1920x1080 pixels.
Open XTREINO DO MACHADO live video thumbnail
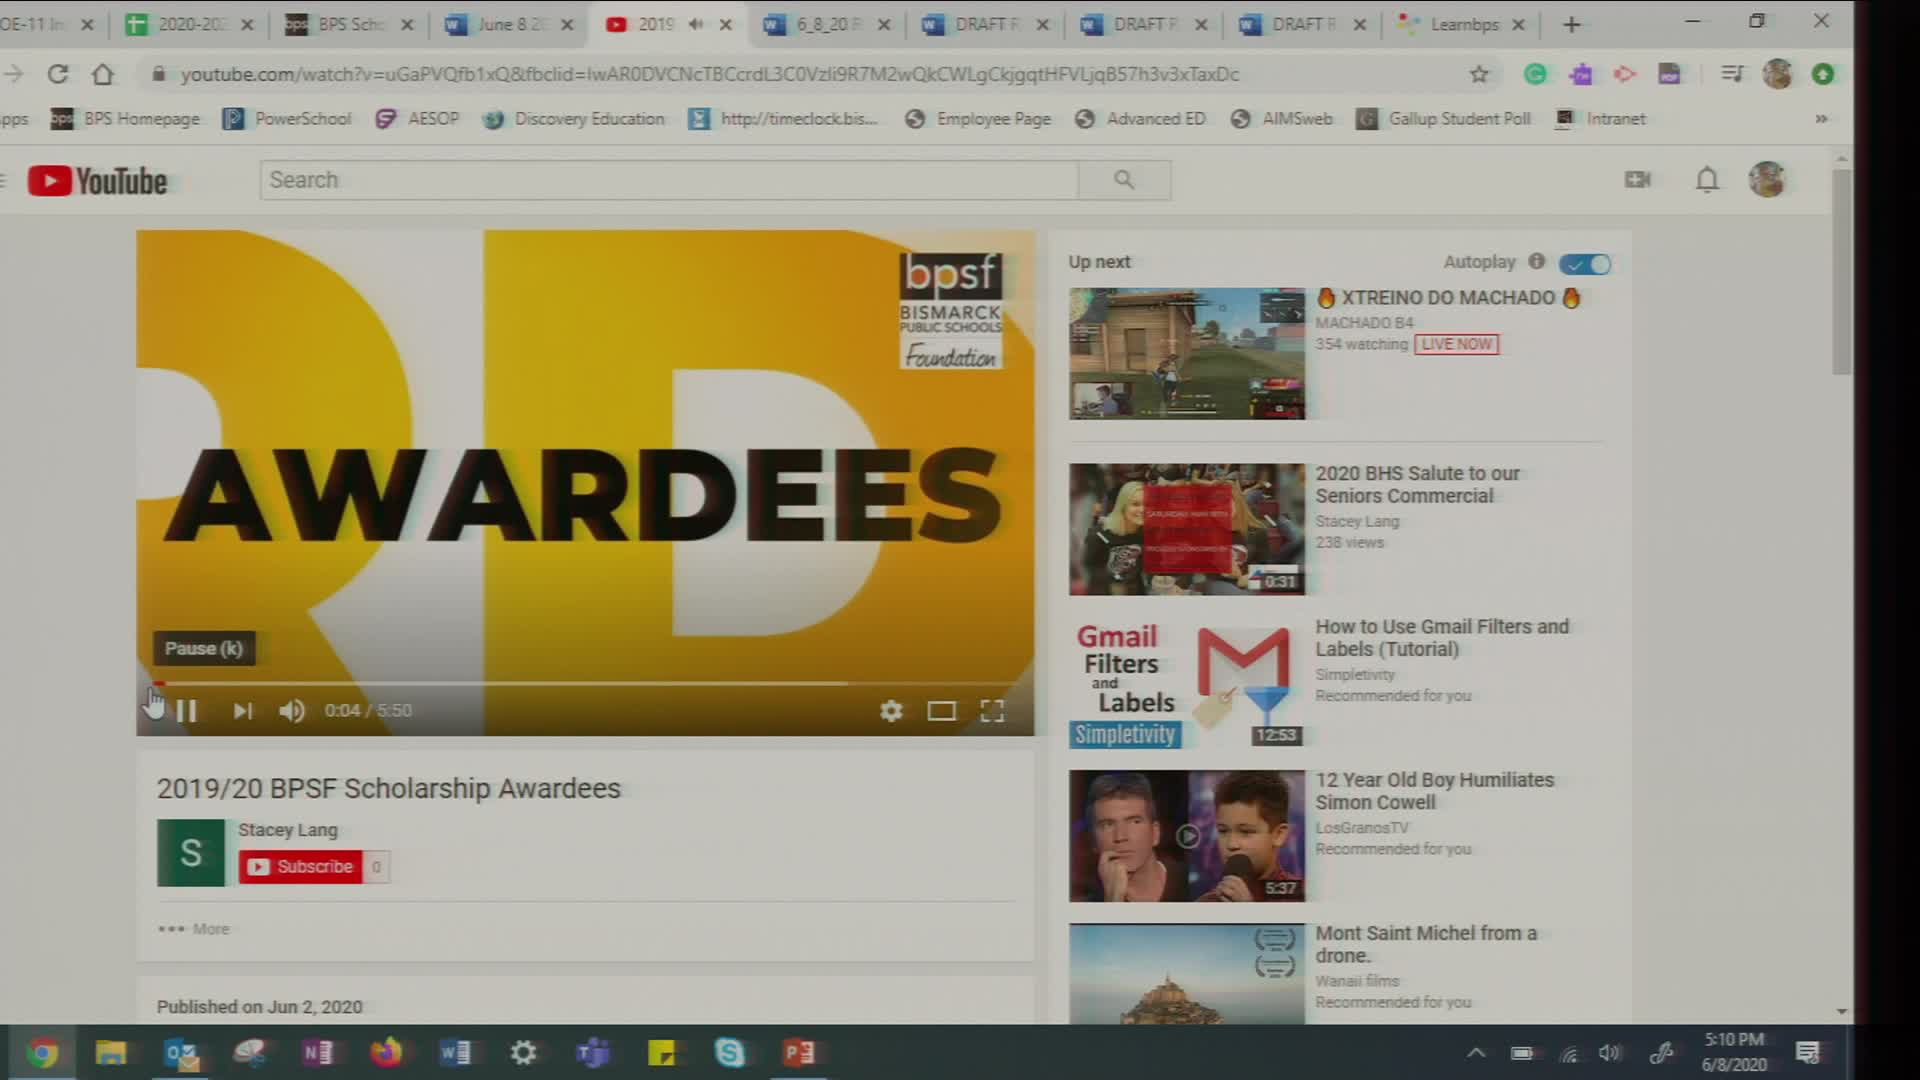pos(1187,353)
